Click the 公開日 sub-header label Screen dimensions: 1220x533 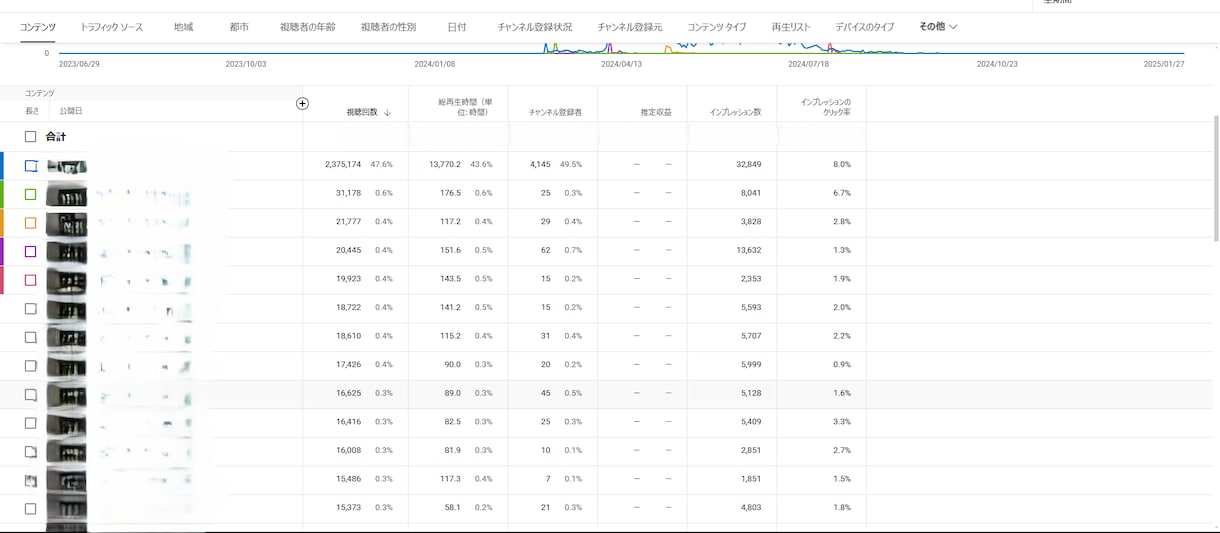[71, 111]
